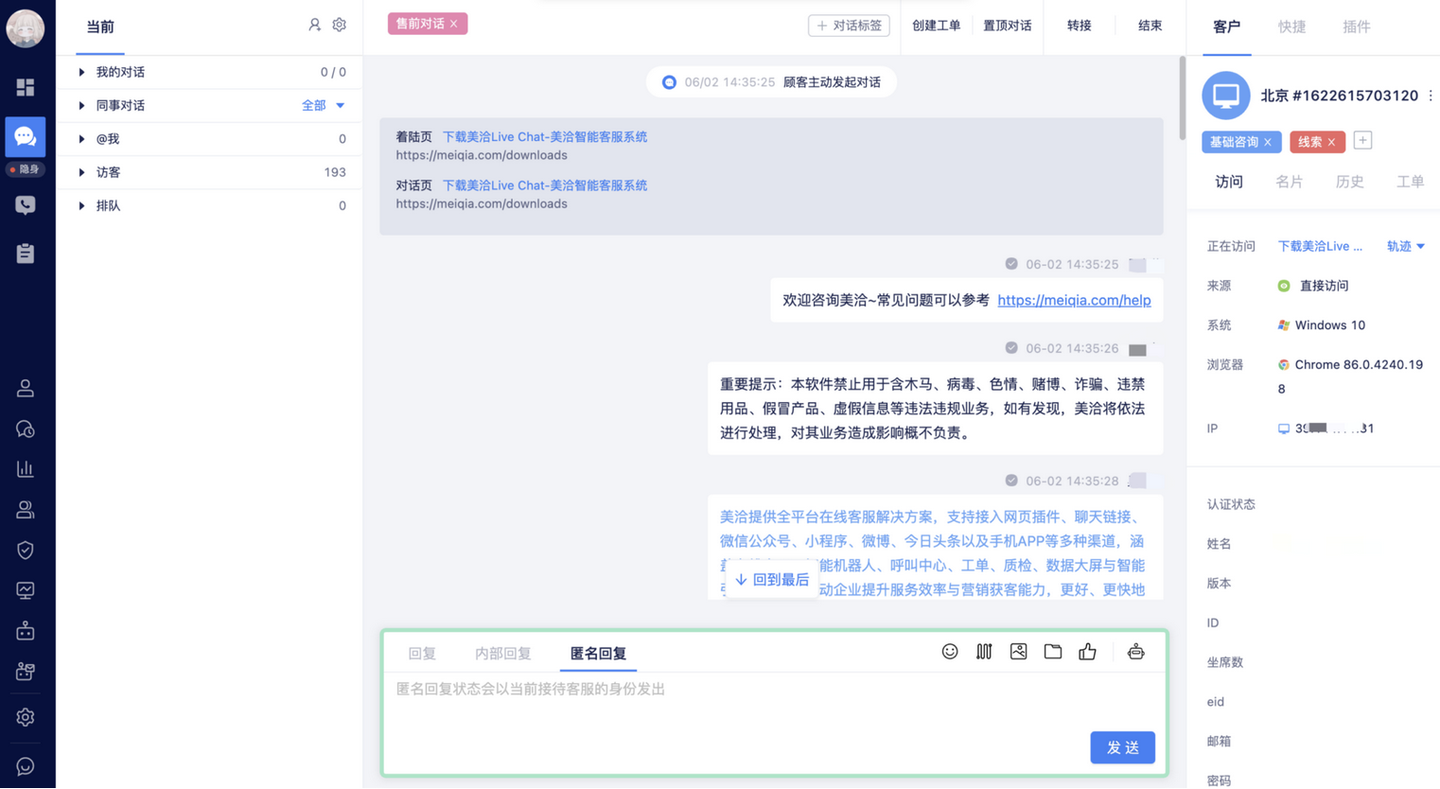Switch to the 名片 sub-tab
Image resolution: width=1440 pixels, height=789 pixels.
(1289, 182)
